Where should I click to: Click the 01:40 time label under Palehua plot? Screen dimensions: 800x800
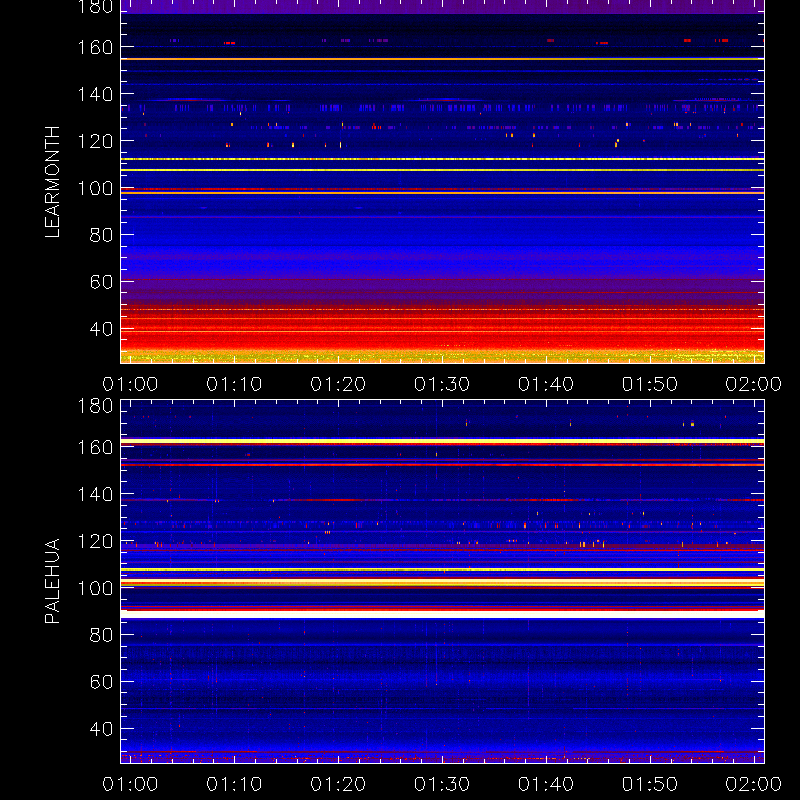pos(546,784)
